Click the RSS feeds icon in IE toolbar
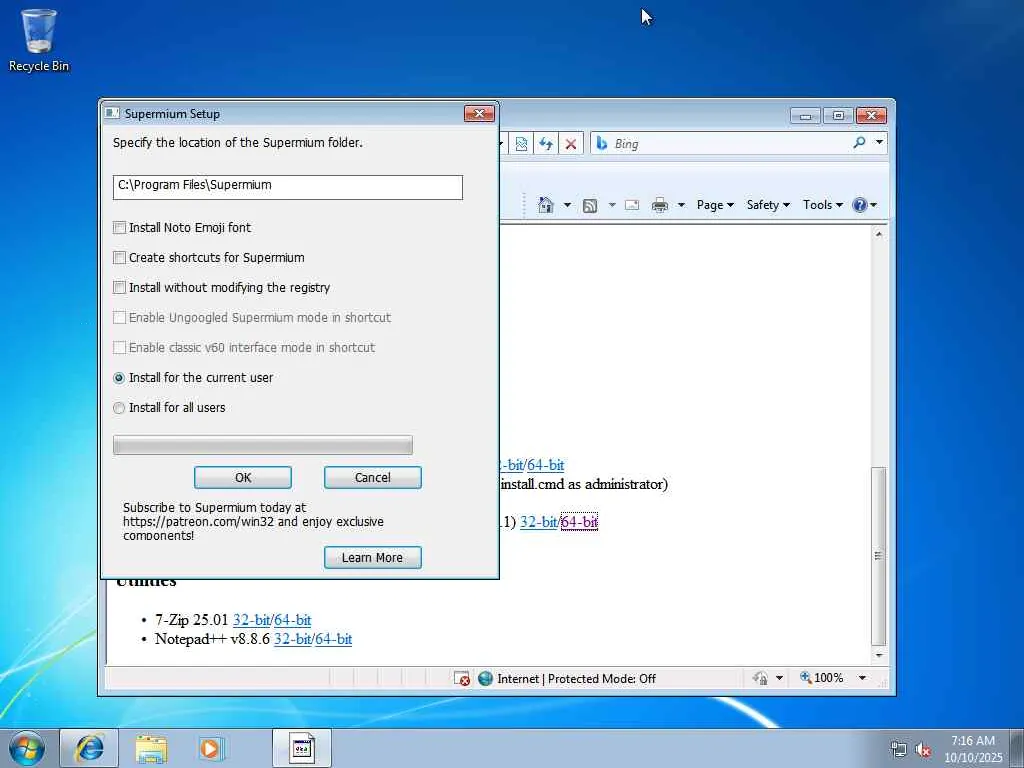 [590, 206]
